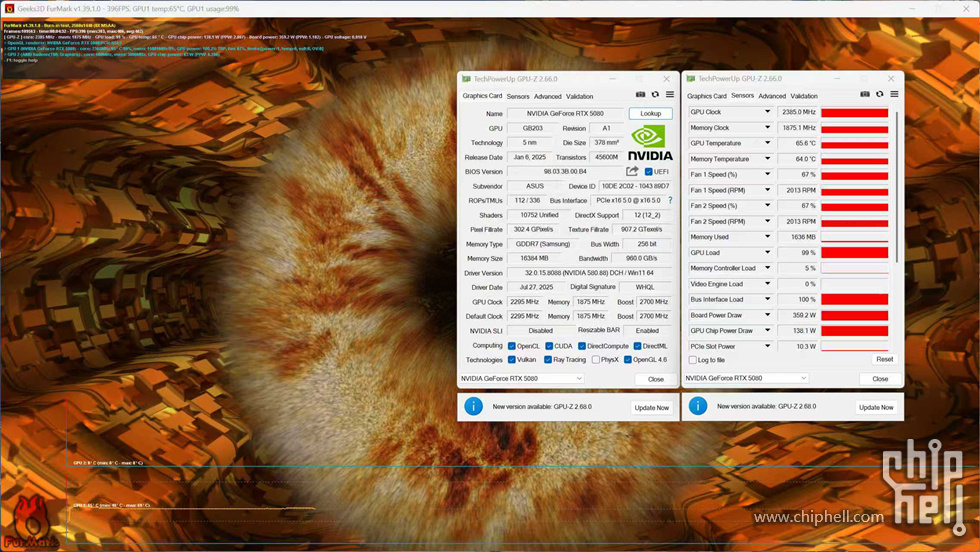980x552 pixels.
Task: Click the Driver Version field
Action: pos(589,273)
